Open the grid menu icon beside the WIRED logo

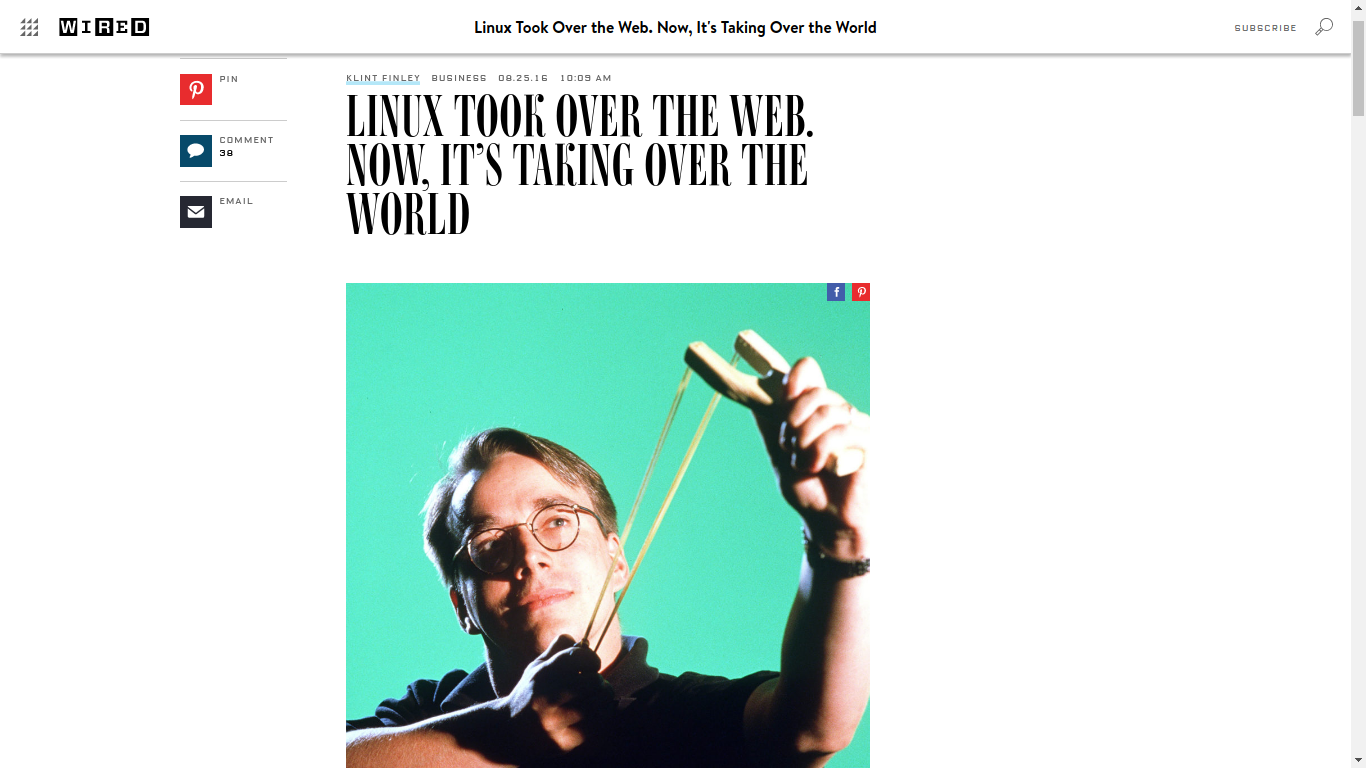click(x=29, y=27)
